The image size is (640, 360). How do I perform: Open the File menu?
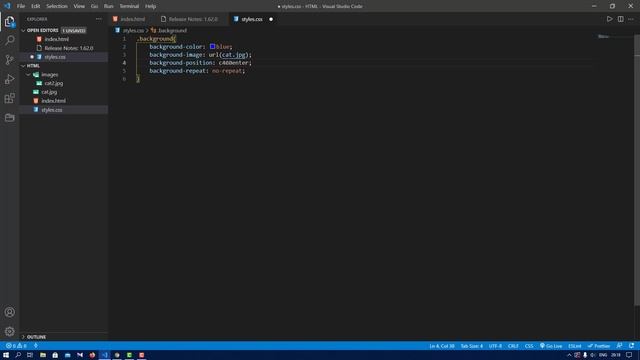(21, 6)
